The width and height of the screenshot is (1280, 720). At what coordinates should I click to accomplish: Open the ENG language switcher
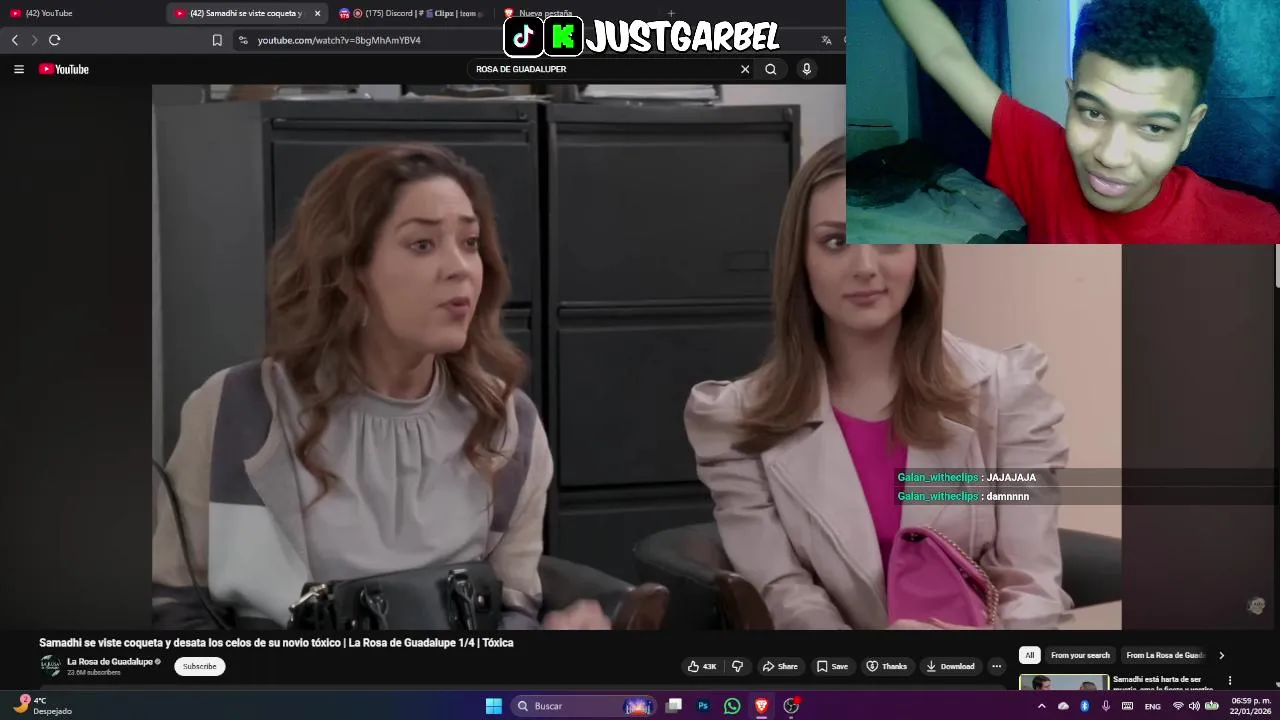[1153, 706]
